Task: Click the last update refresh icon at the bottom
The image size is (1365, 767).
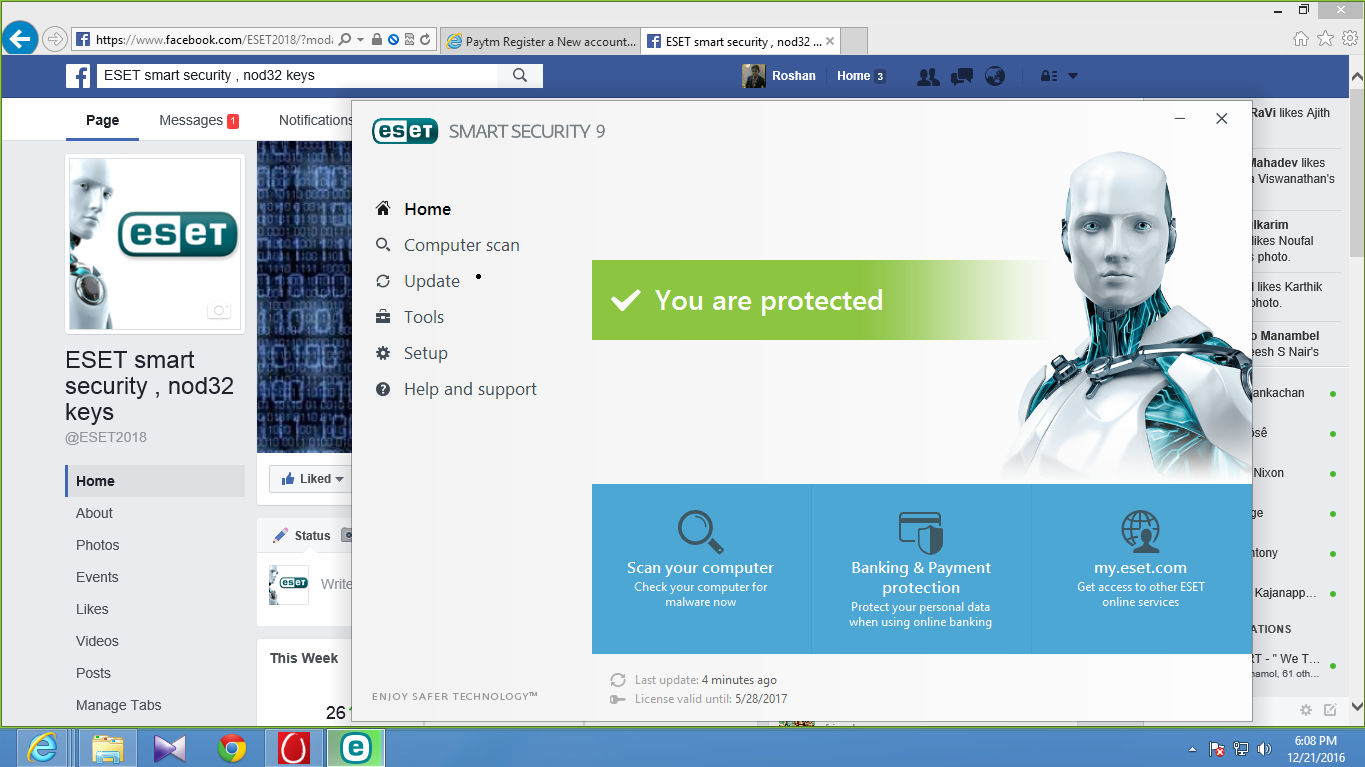Action: (618, 680)
